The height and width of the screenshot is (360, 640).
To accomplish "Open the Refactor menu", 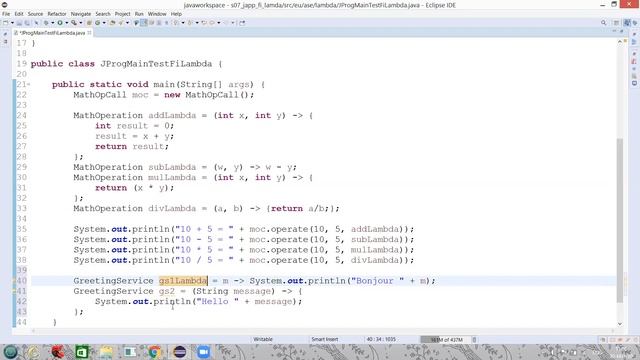I will point(57,14).
